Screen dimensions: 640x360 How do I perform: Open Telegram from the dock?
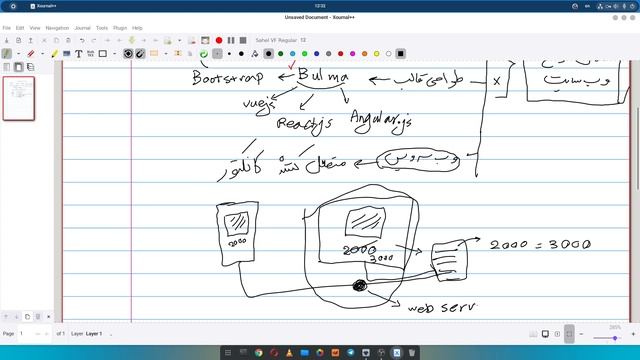tap(351, 353)
